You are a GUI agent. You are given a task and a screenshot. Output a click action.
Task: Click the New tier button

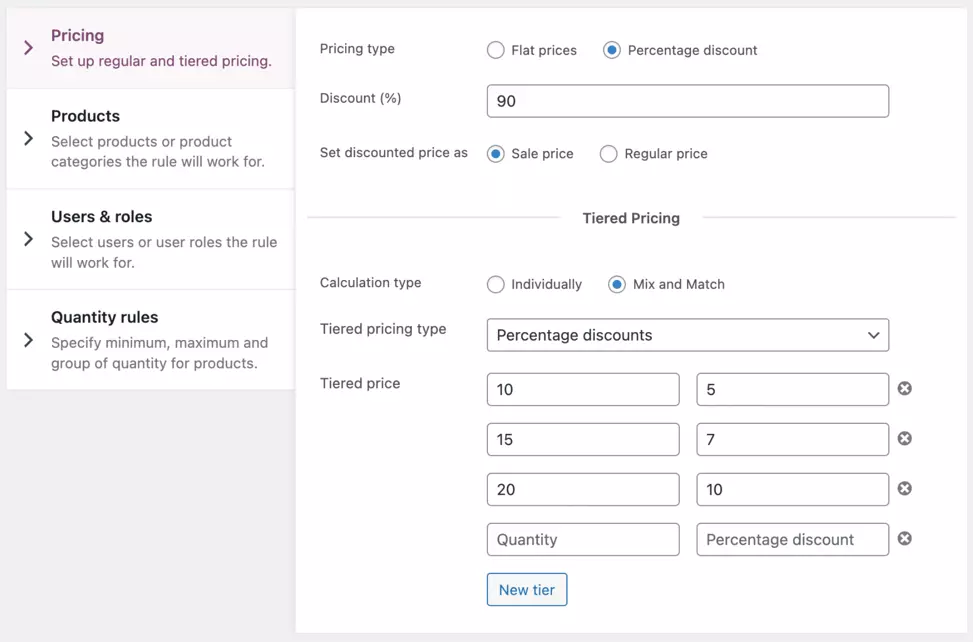[527, 589]
